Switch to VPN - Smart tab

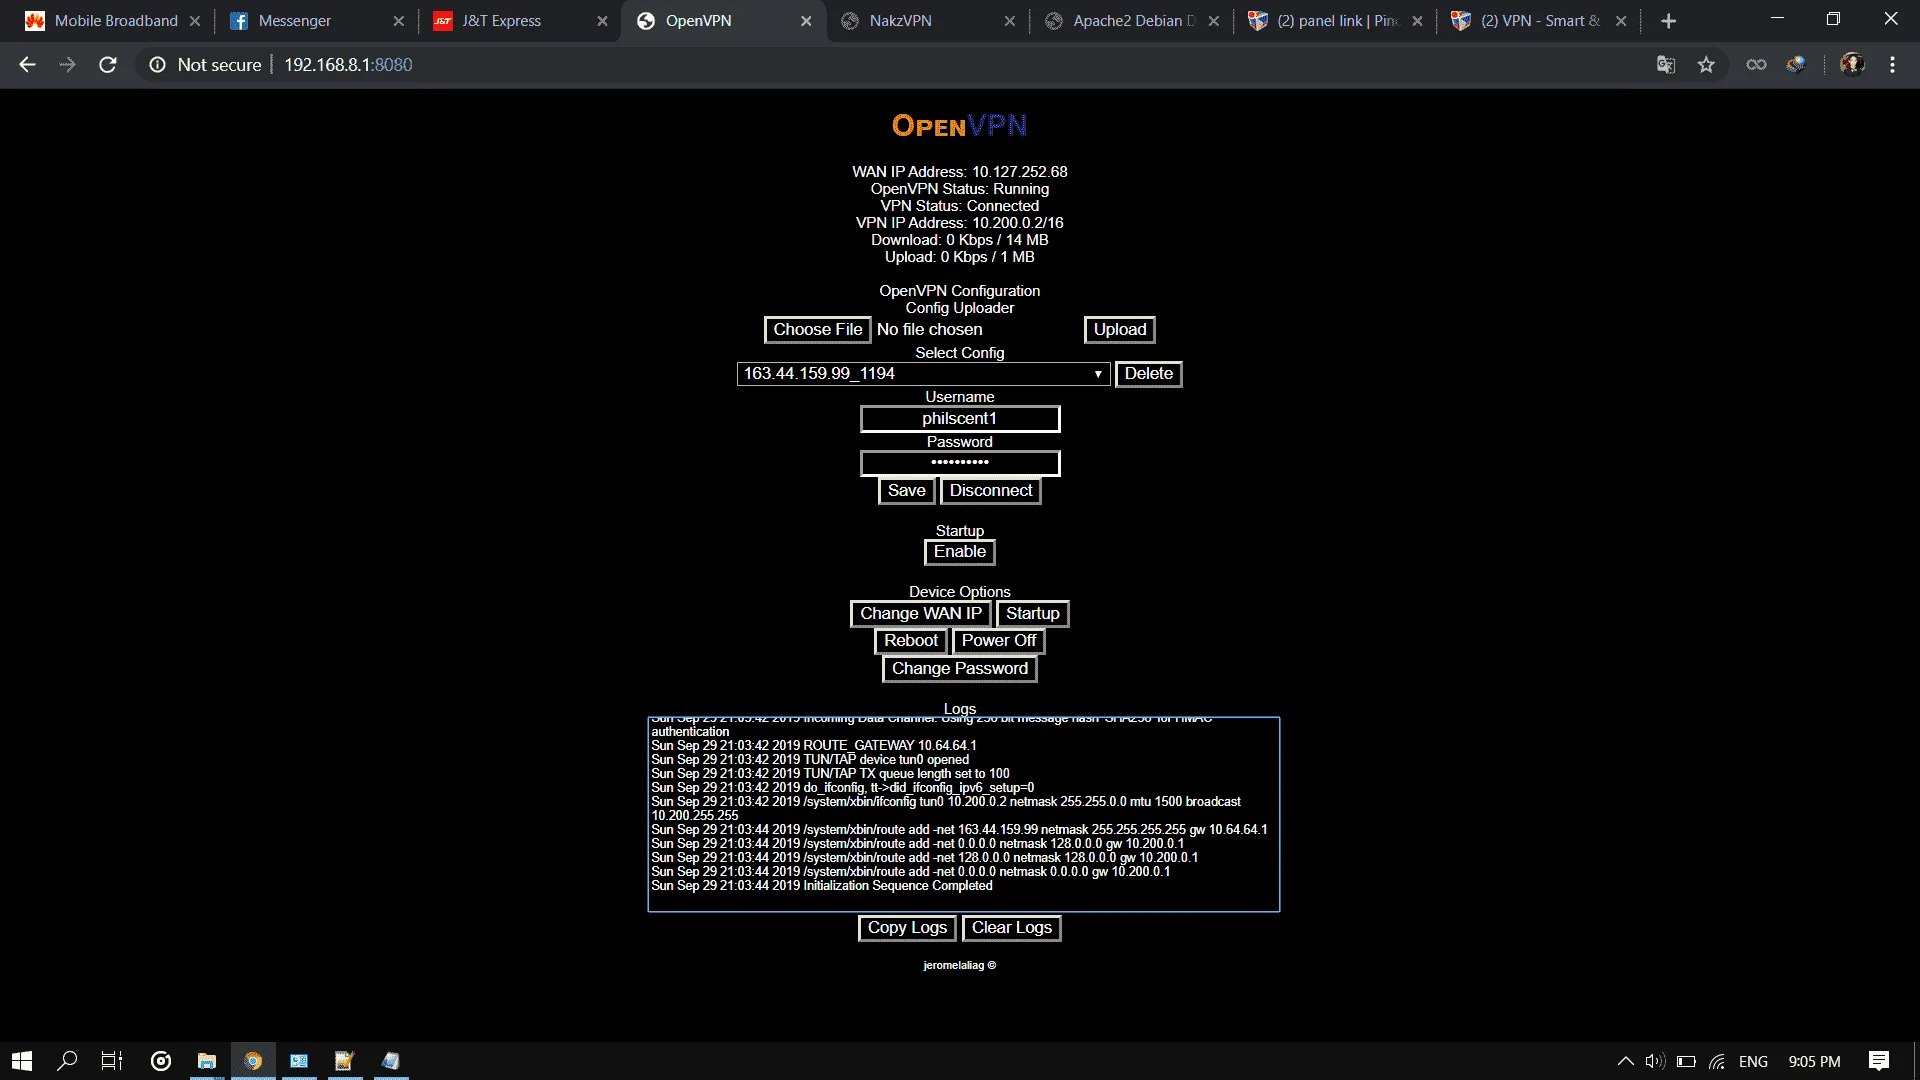click(1540, 21)
